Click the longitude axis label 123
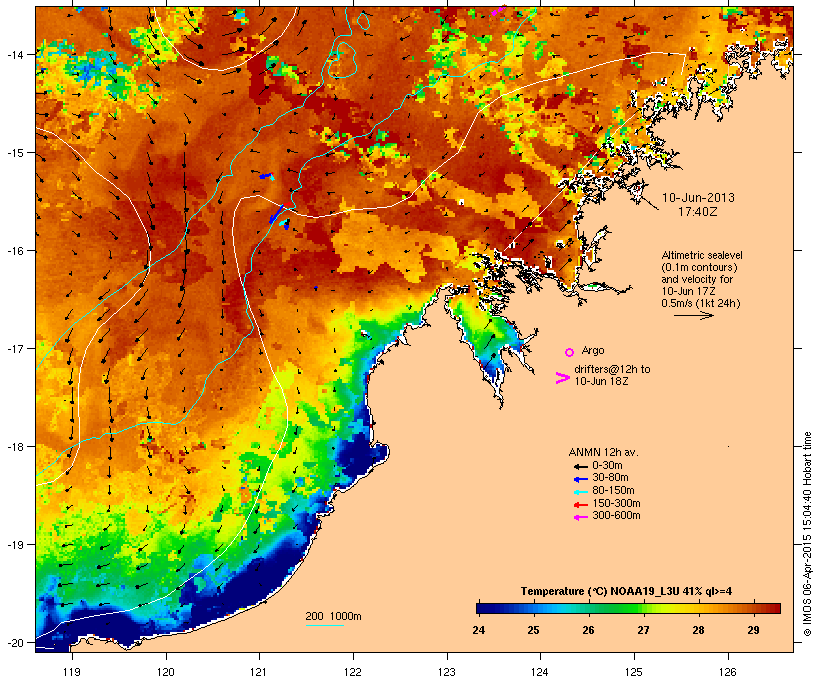The height and width of the screenshot is (680, 820). tap(447, 672)
